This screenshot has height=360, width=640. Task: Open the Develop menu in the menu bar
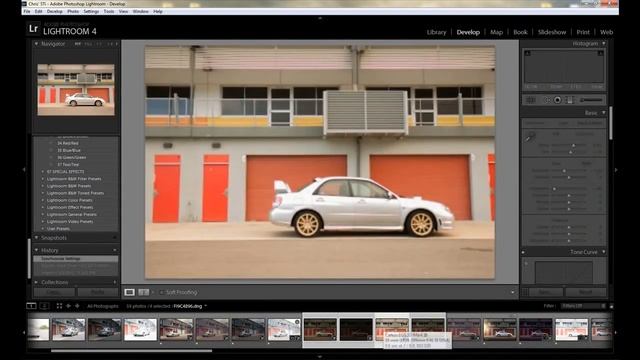pyautogui.click(x=54, y=11)
